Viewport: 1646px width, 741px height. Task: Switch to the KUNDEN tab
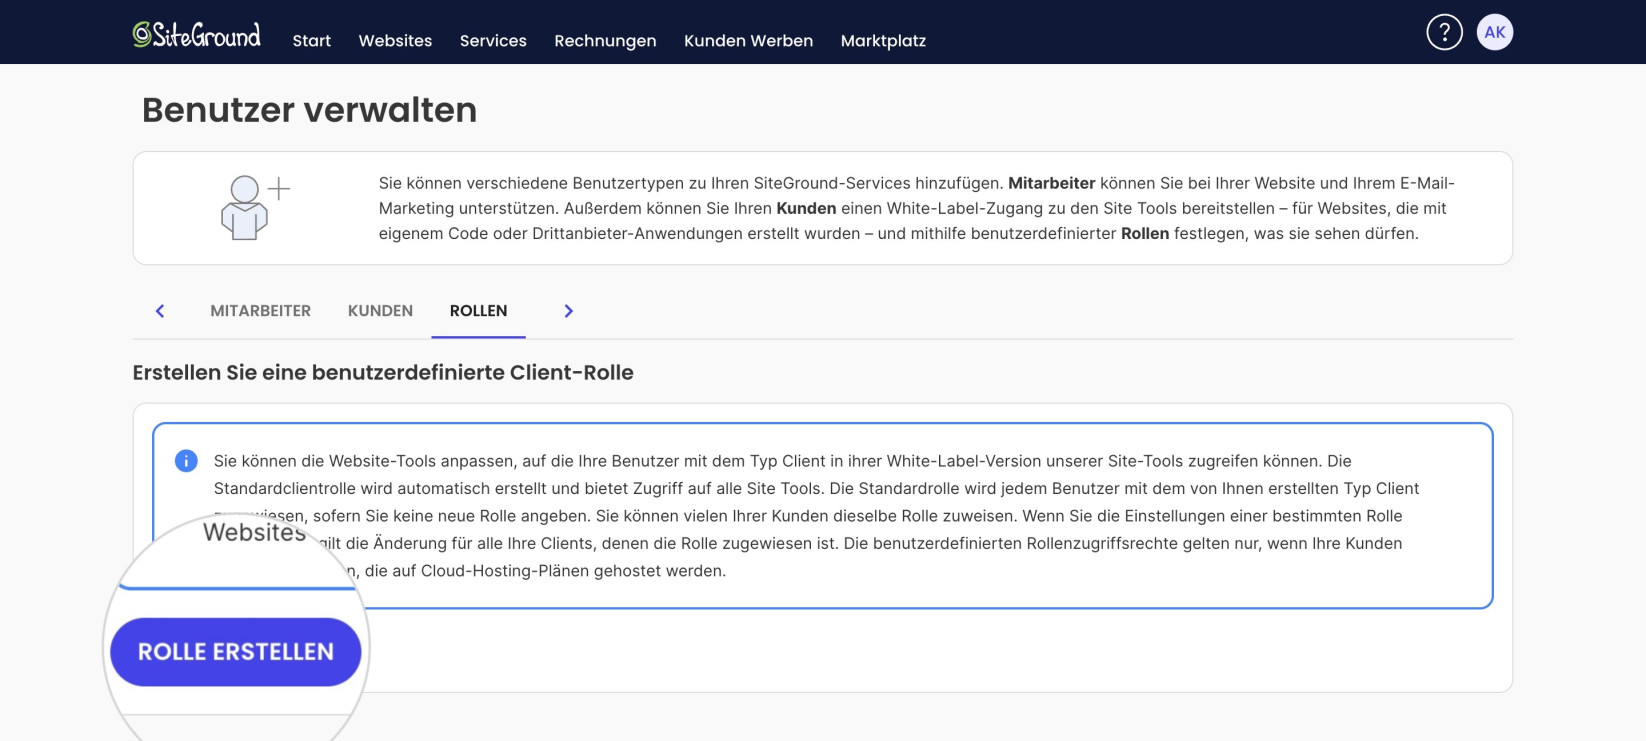click(x=380, y=311)
